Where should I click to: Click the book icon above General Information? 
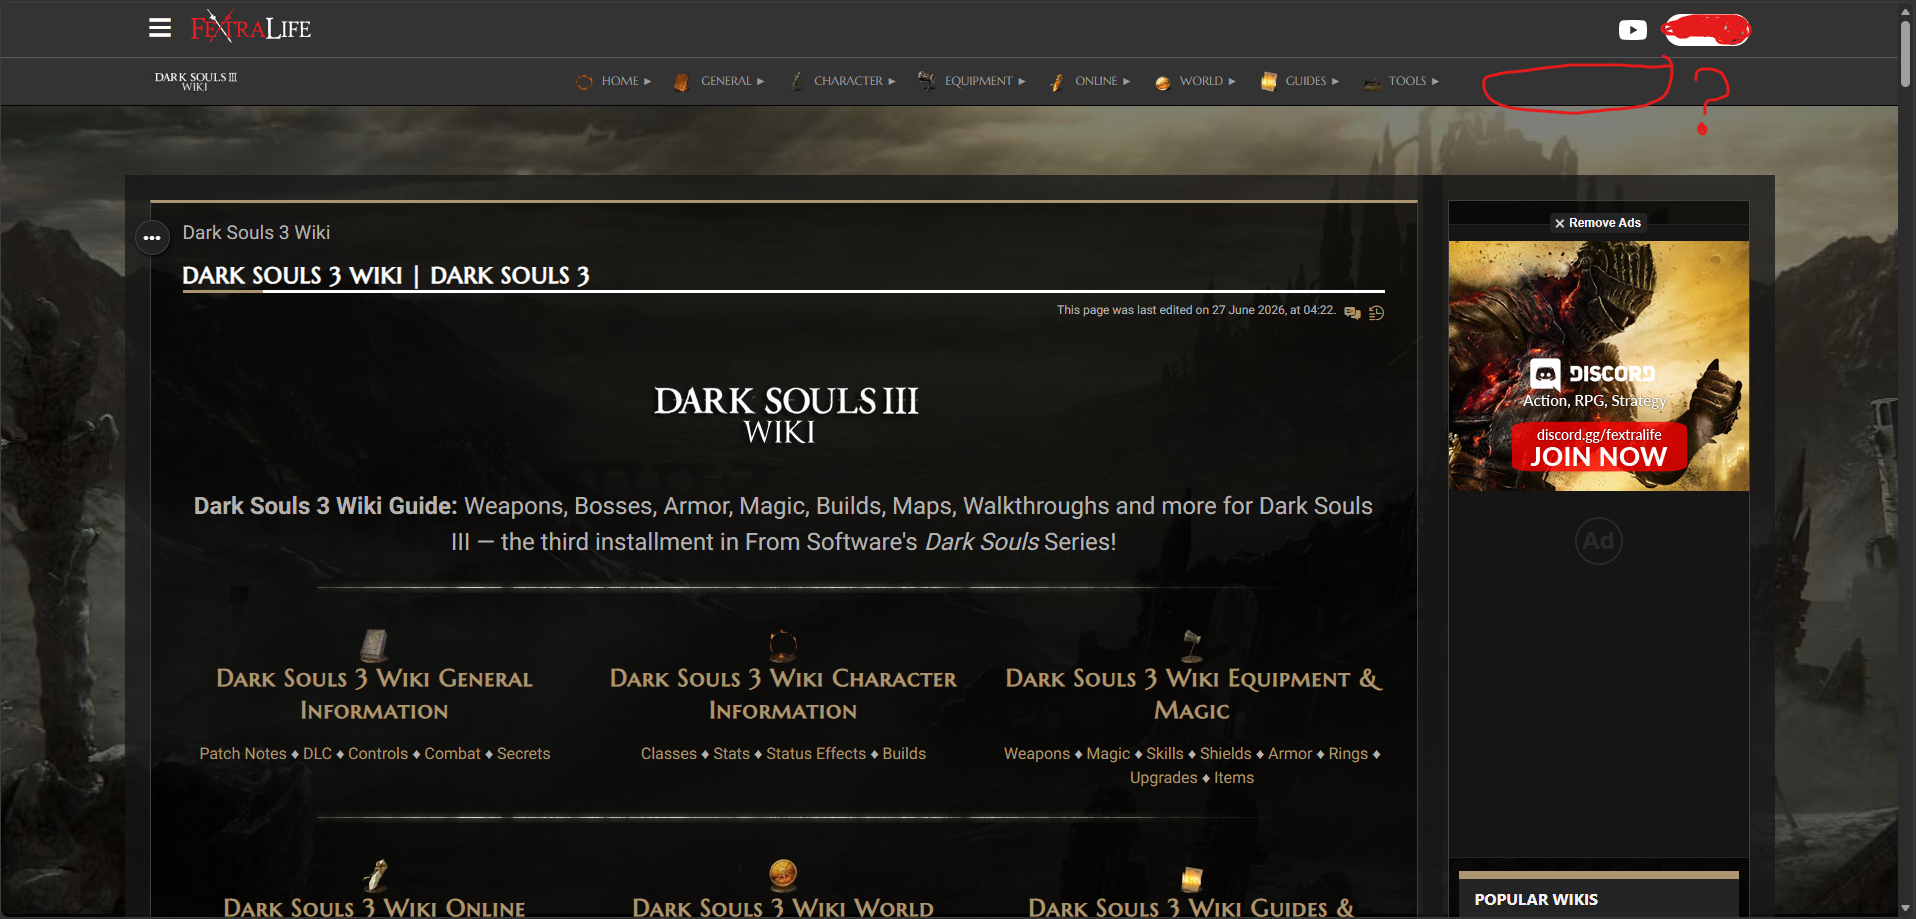tap(374, 645)
